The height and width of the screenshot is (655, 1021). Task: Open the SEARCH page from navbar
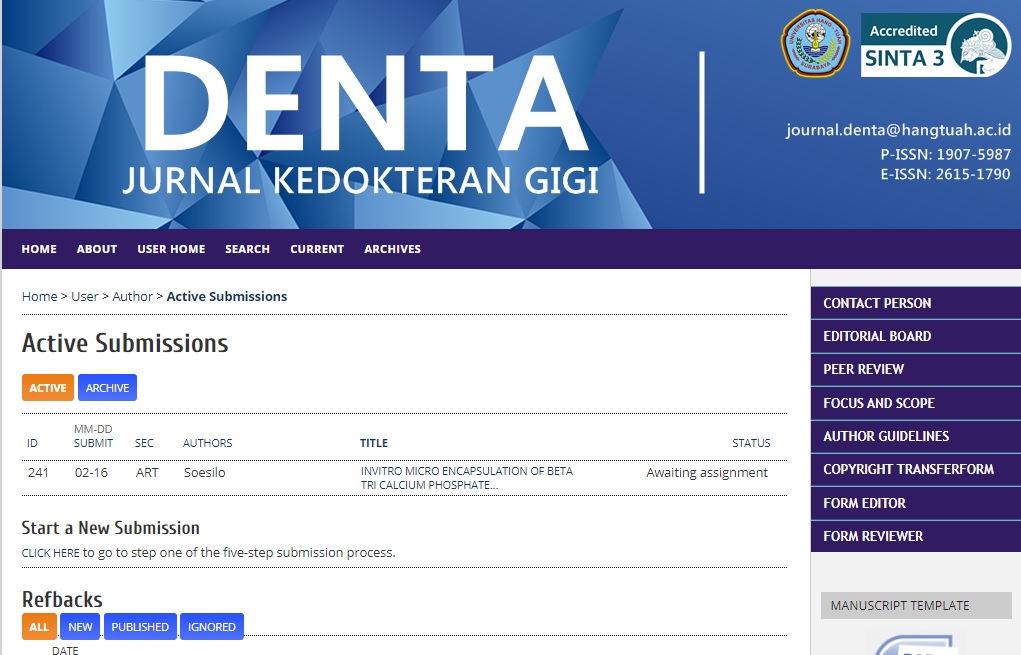click(247, 249)
